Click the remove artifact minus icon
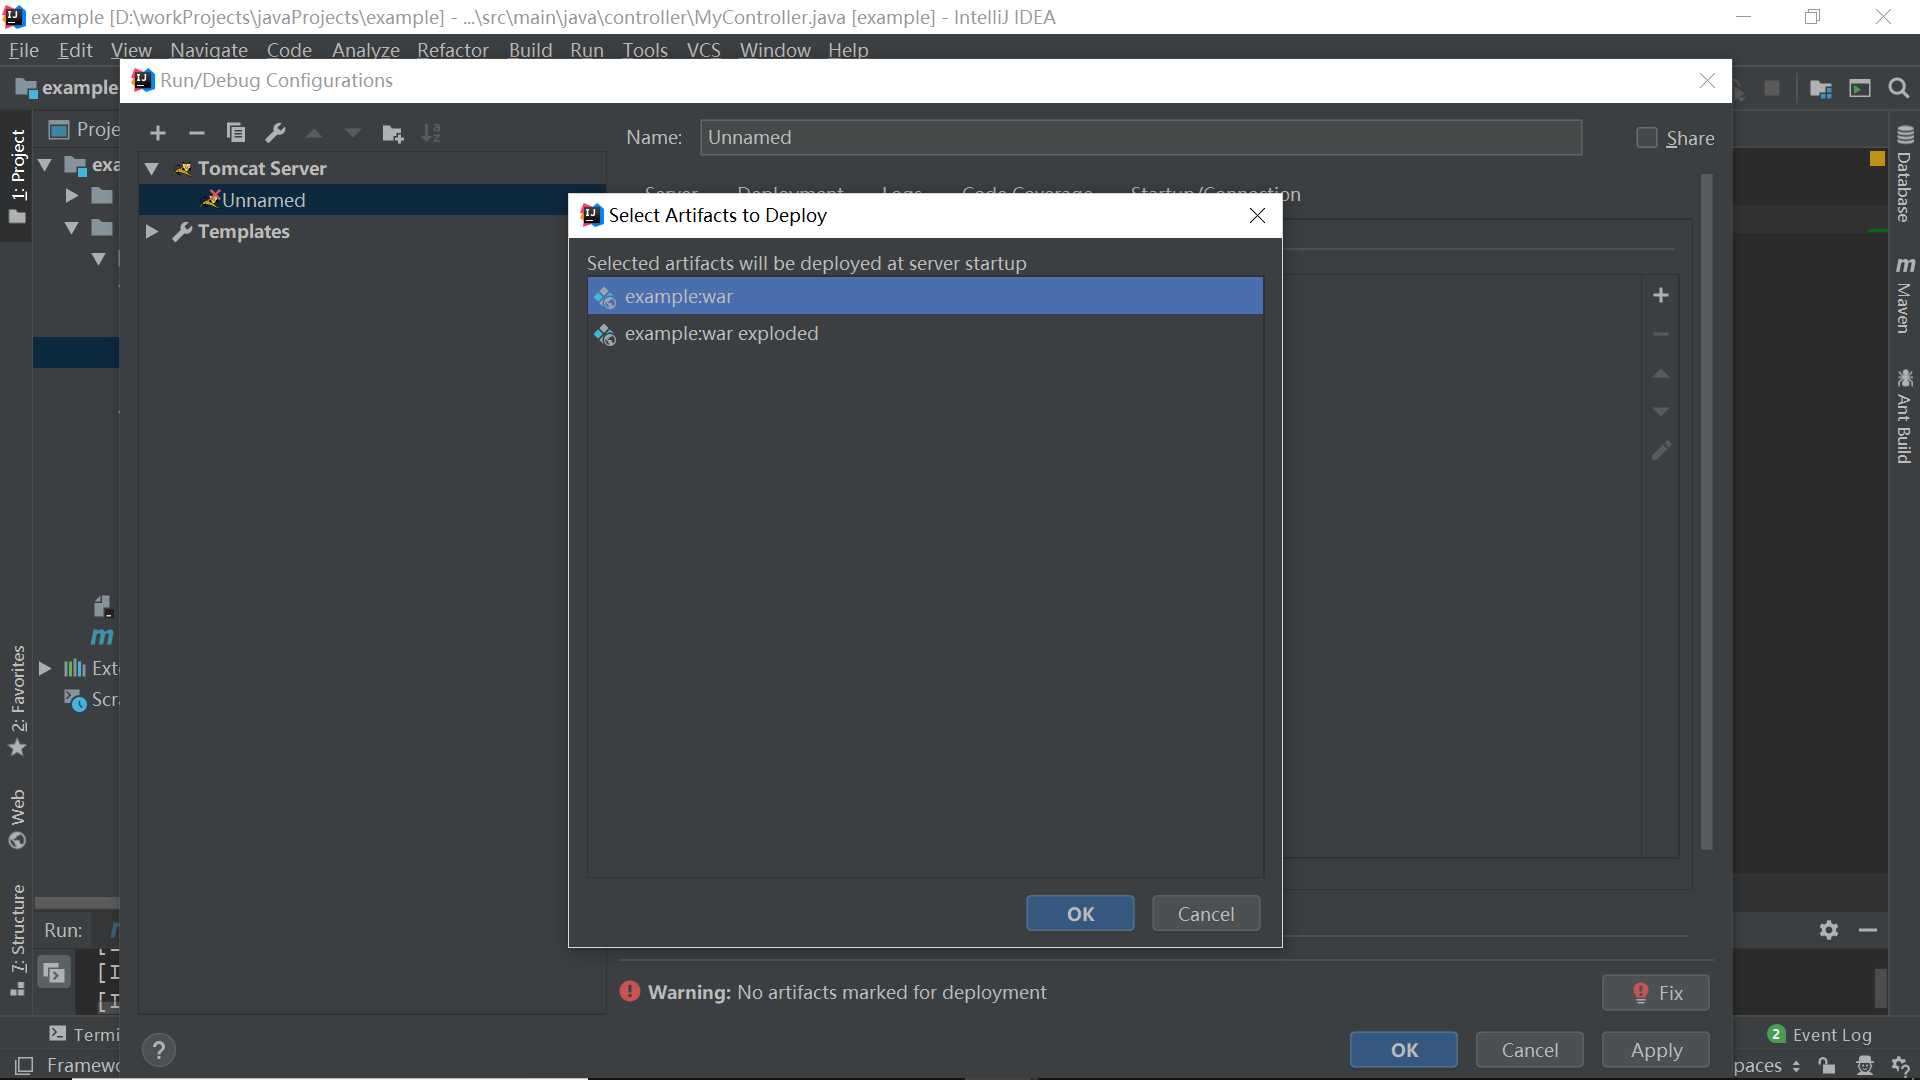This screenshot has height=1080, width=1920. coord(1660,334)
